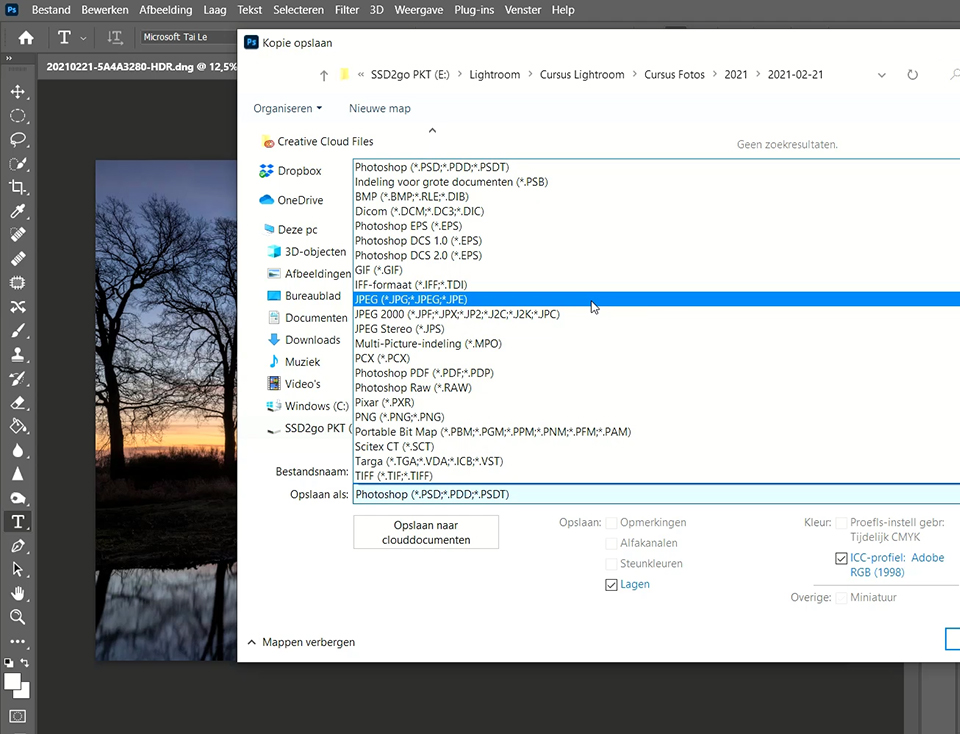This screenshot has width=960, height=734.
Task: Select the History Brush tool
Action: tap(18, 378)
